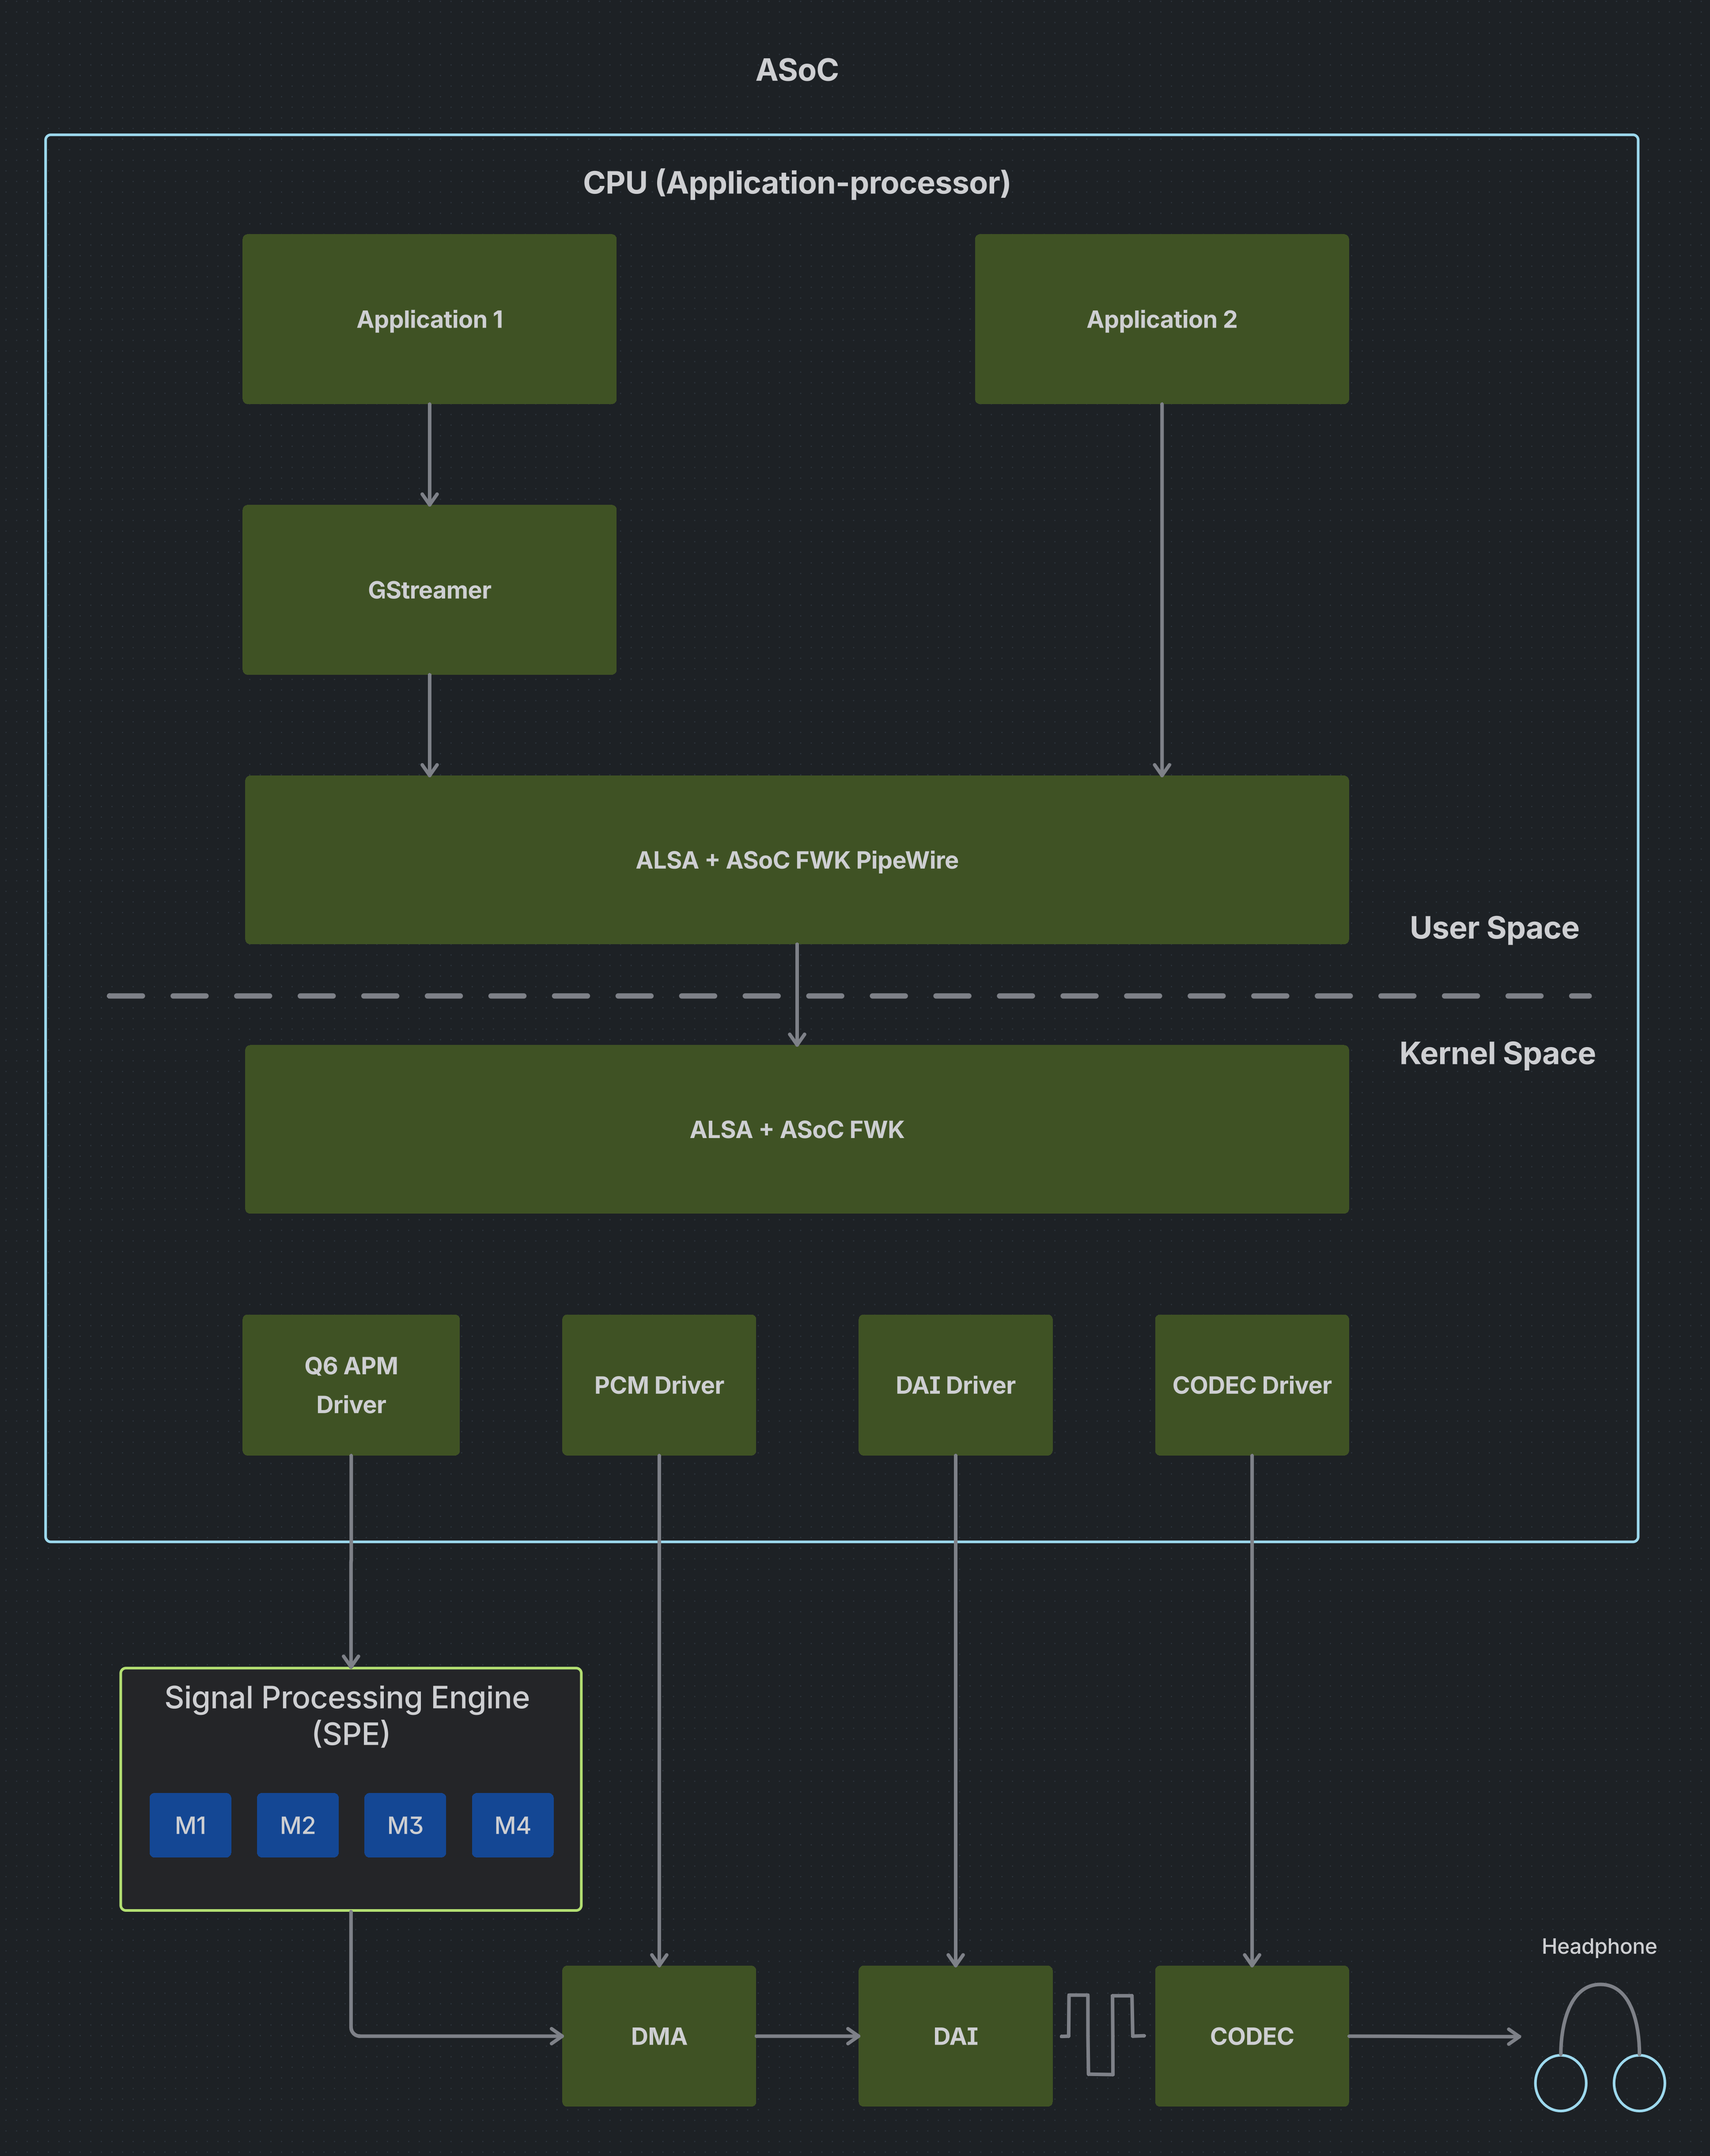The image size is (1710, 2156).
Task: Click the Headphone label text
Action: pos(1599,1946)
